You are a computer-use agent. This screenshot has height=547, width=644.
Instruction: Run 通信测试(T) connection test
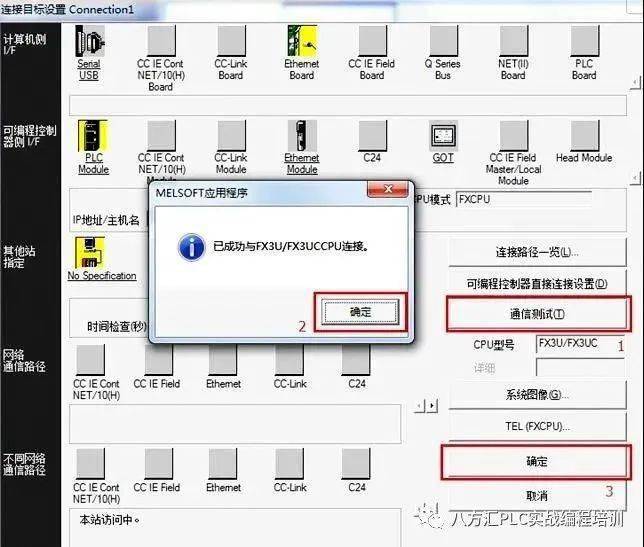[537, 314]
